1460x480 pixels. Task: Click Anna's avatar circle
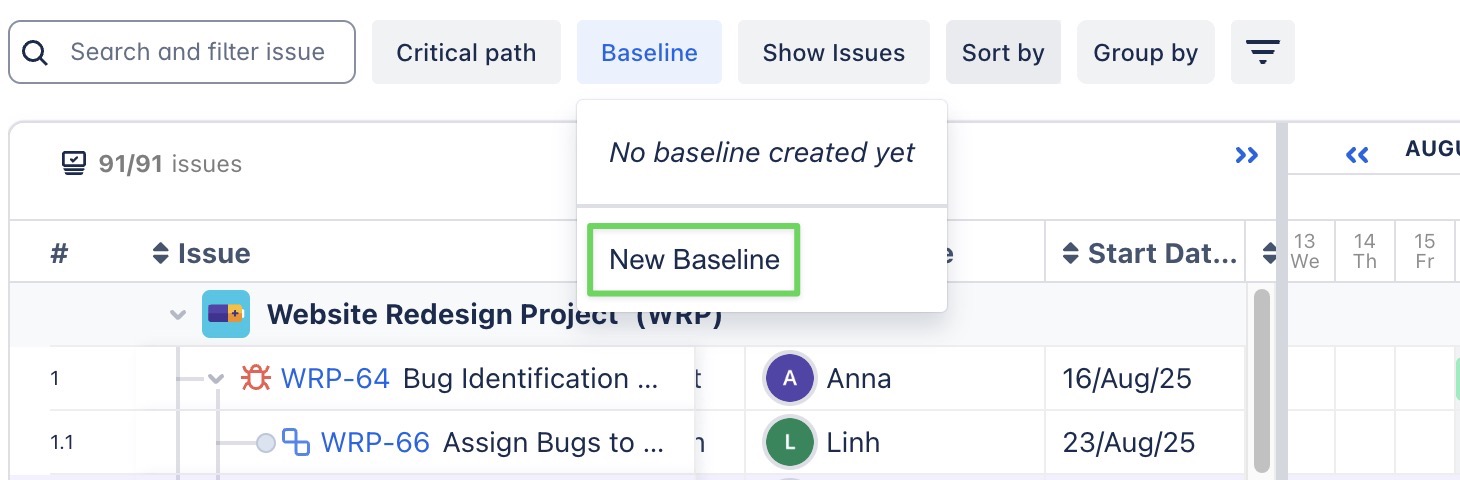[790, 379]
